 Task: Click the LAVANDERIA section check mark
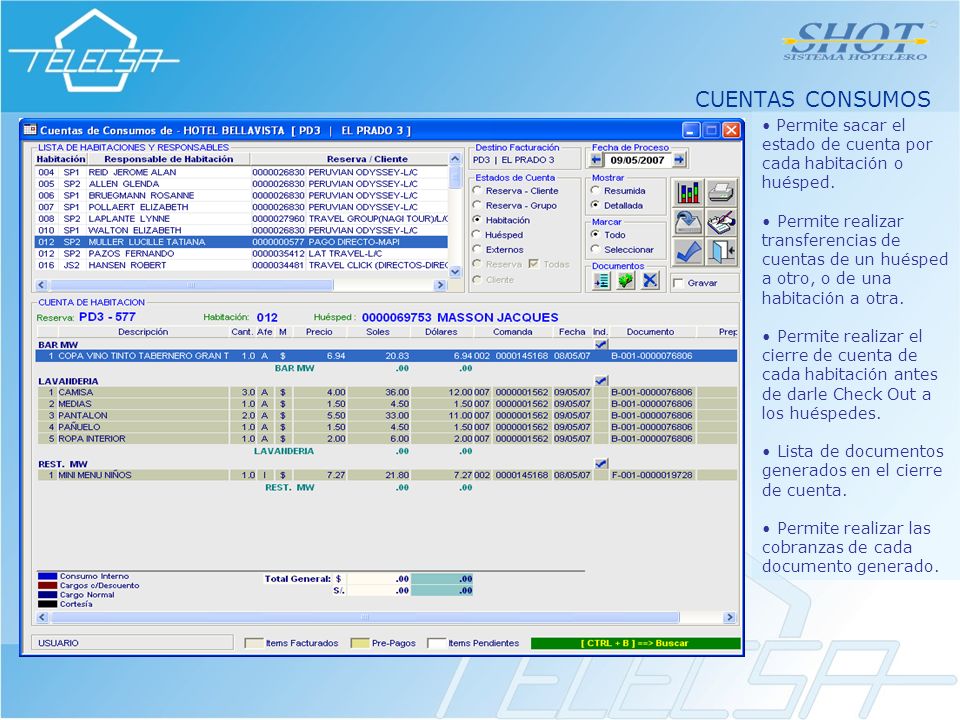(601, 381)
